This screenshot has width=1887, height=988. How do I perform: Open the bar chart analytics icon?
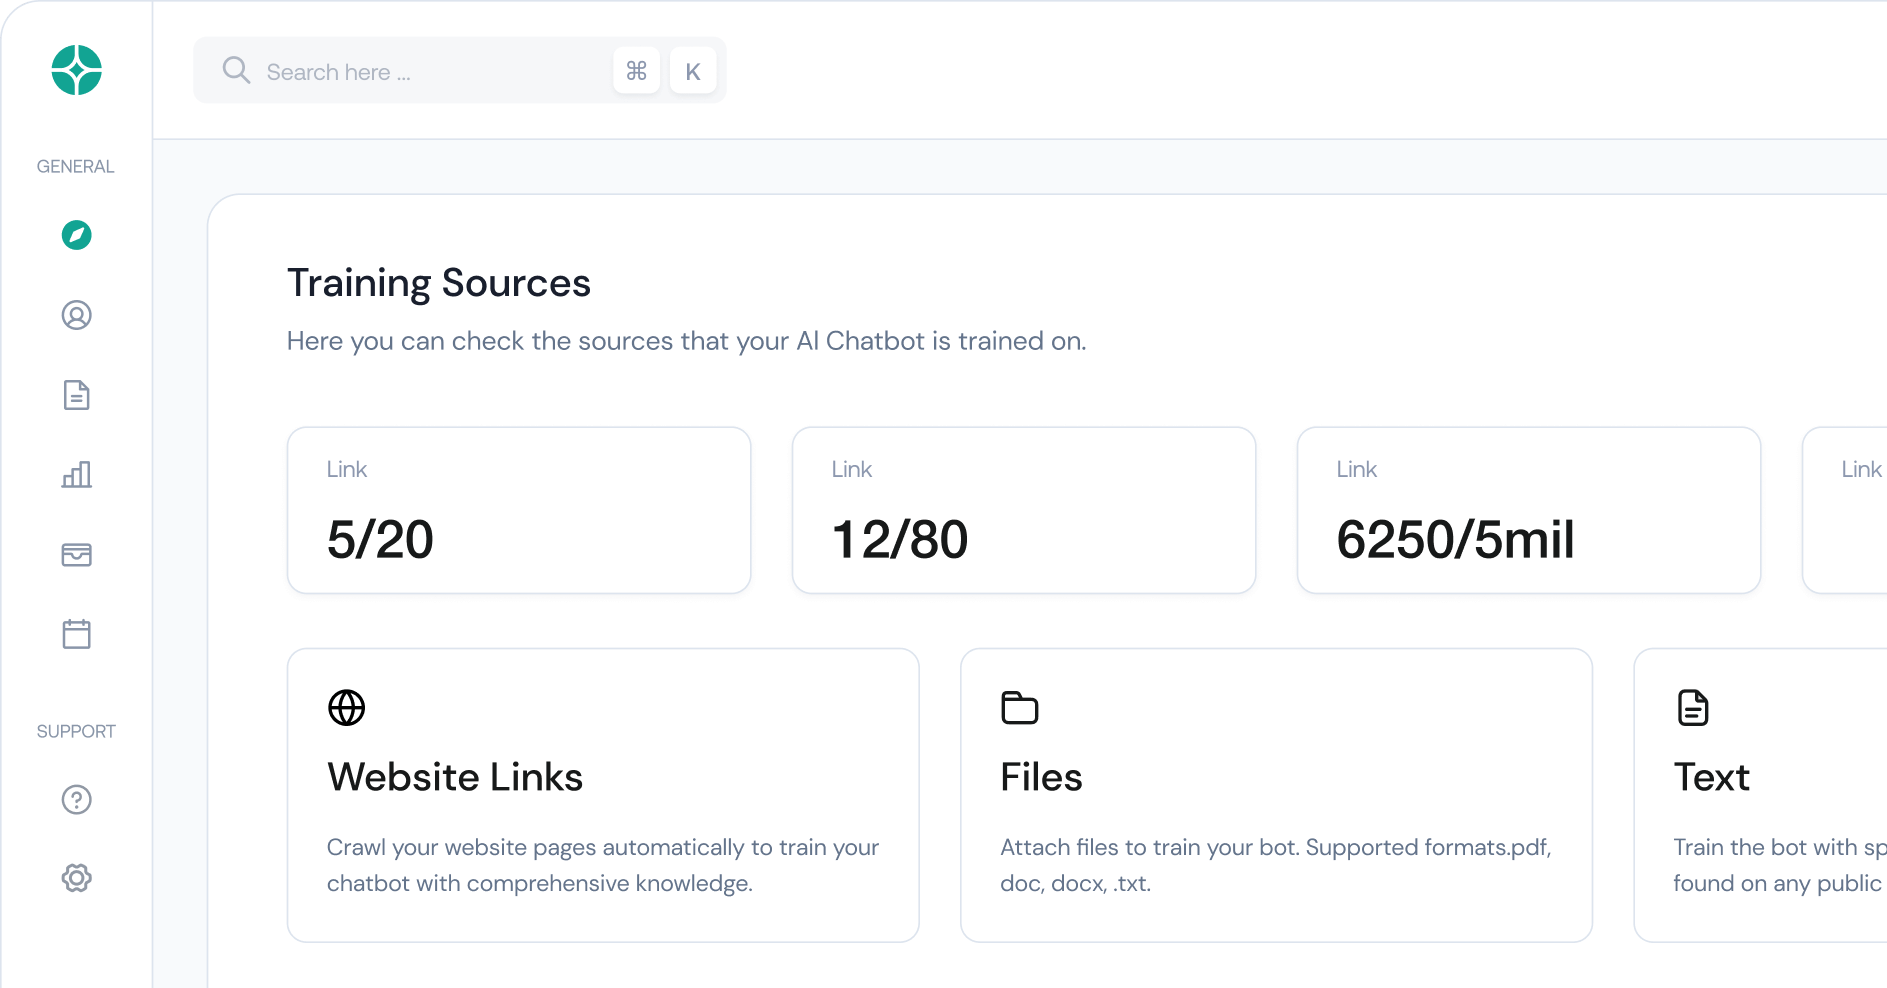(x=77, y=475)
